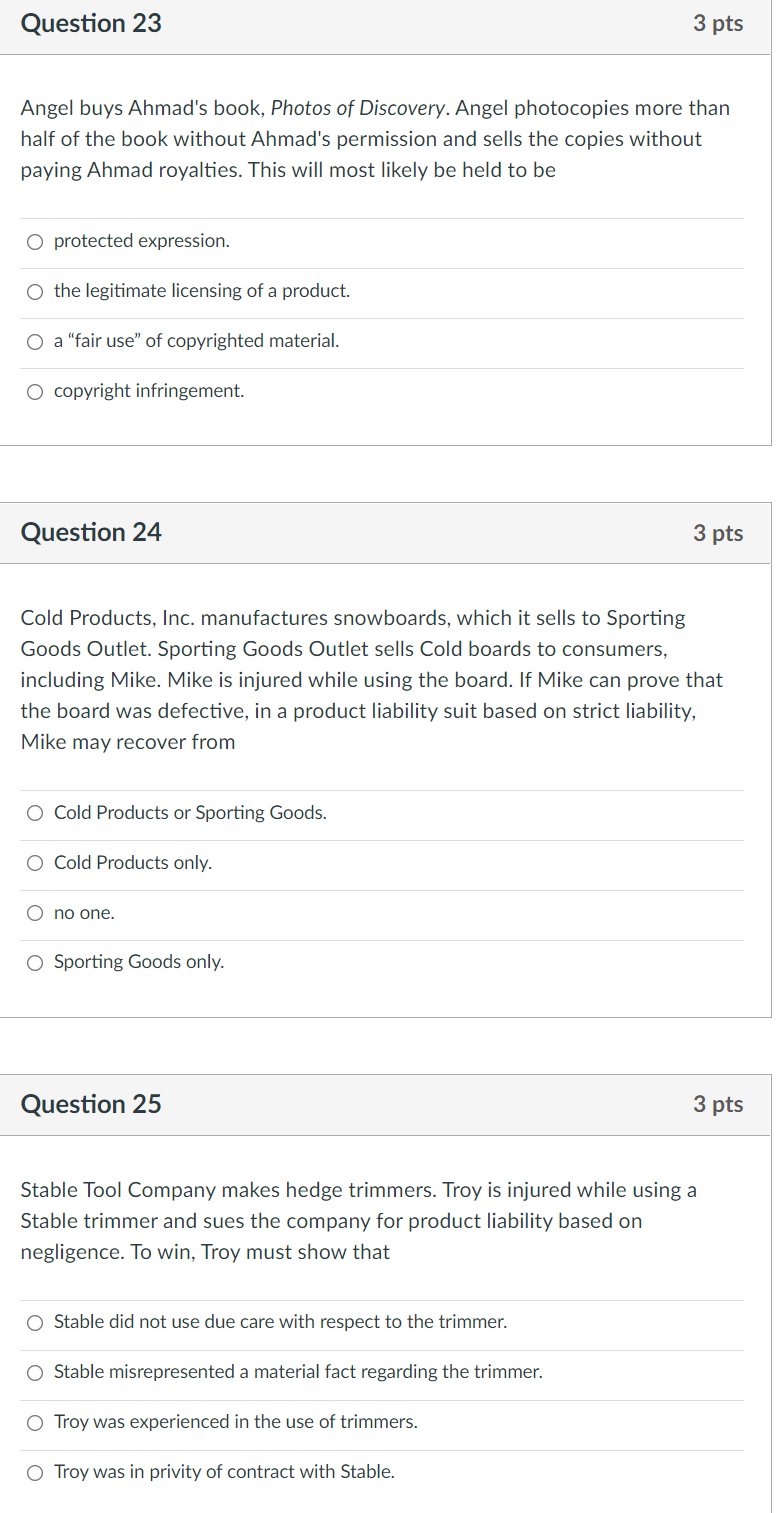Click the "3 pts" label on Question 24
The image size is (776, 1513).
pos(718,532)
